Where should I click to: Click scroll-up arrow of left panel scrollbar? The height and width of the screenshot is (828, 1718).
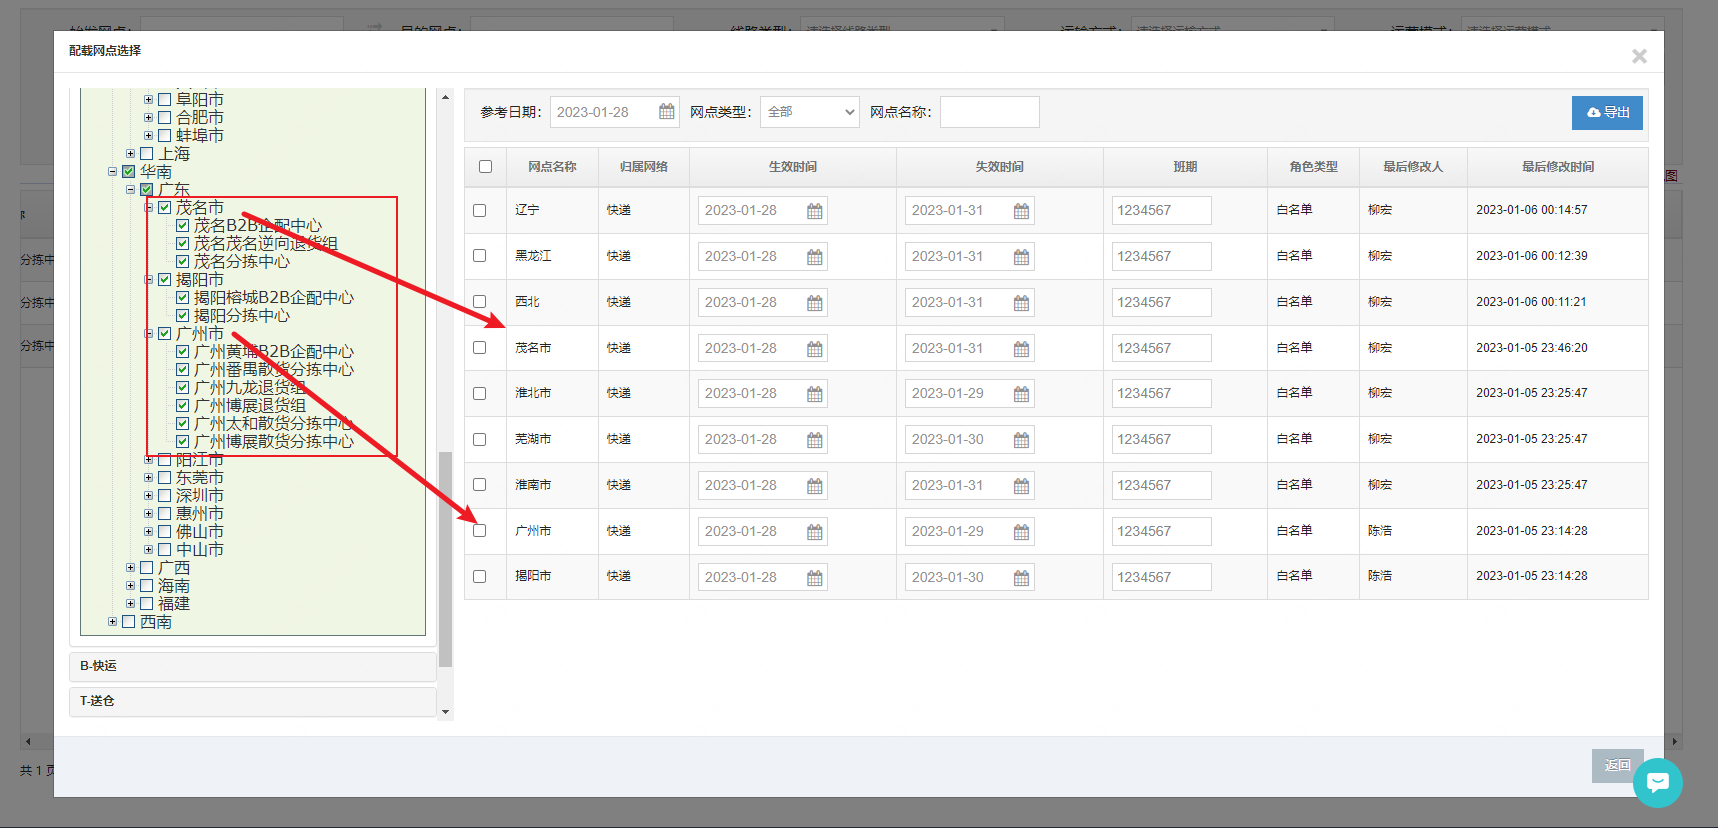[446, 97]
